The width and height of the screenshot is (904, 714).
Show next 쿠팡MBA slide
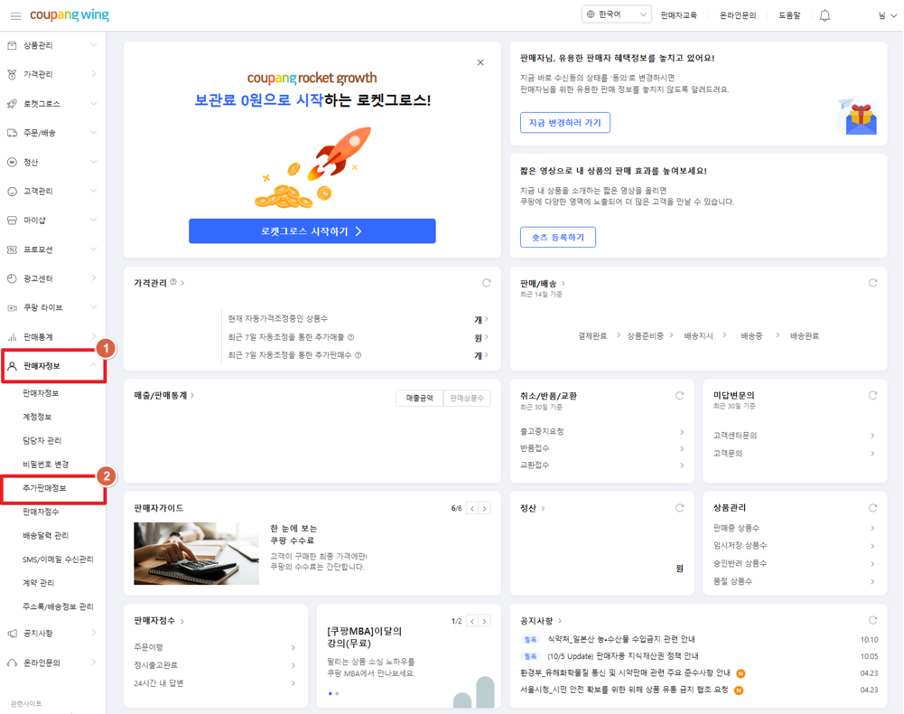coord(484,621)
